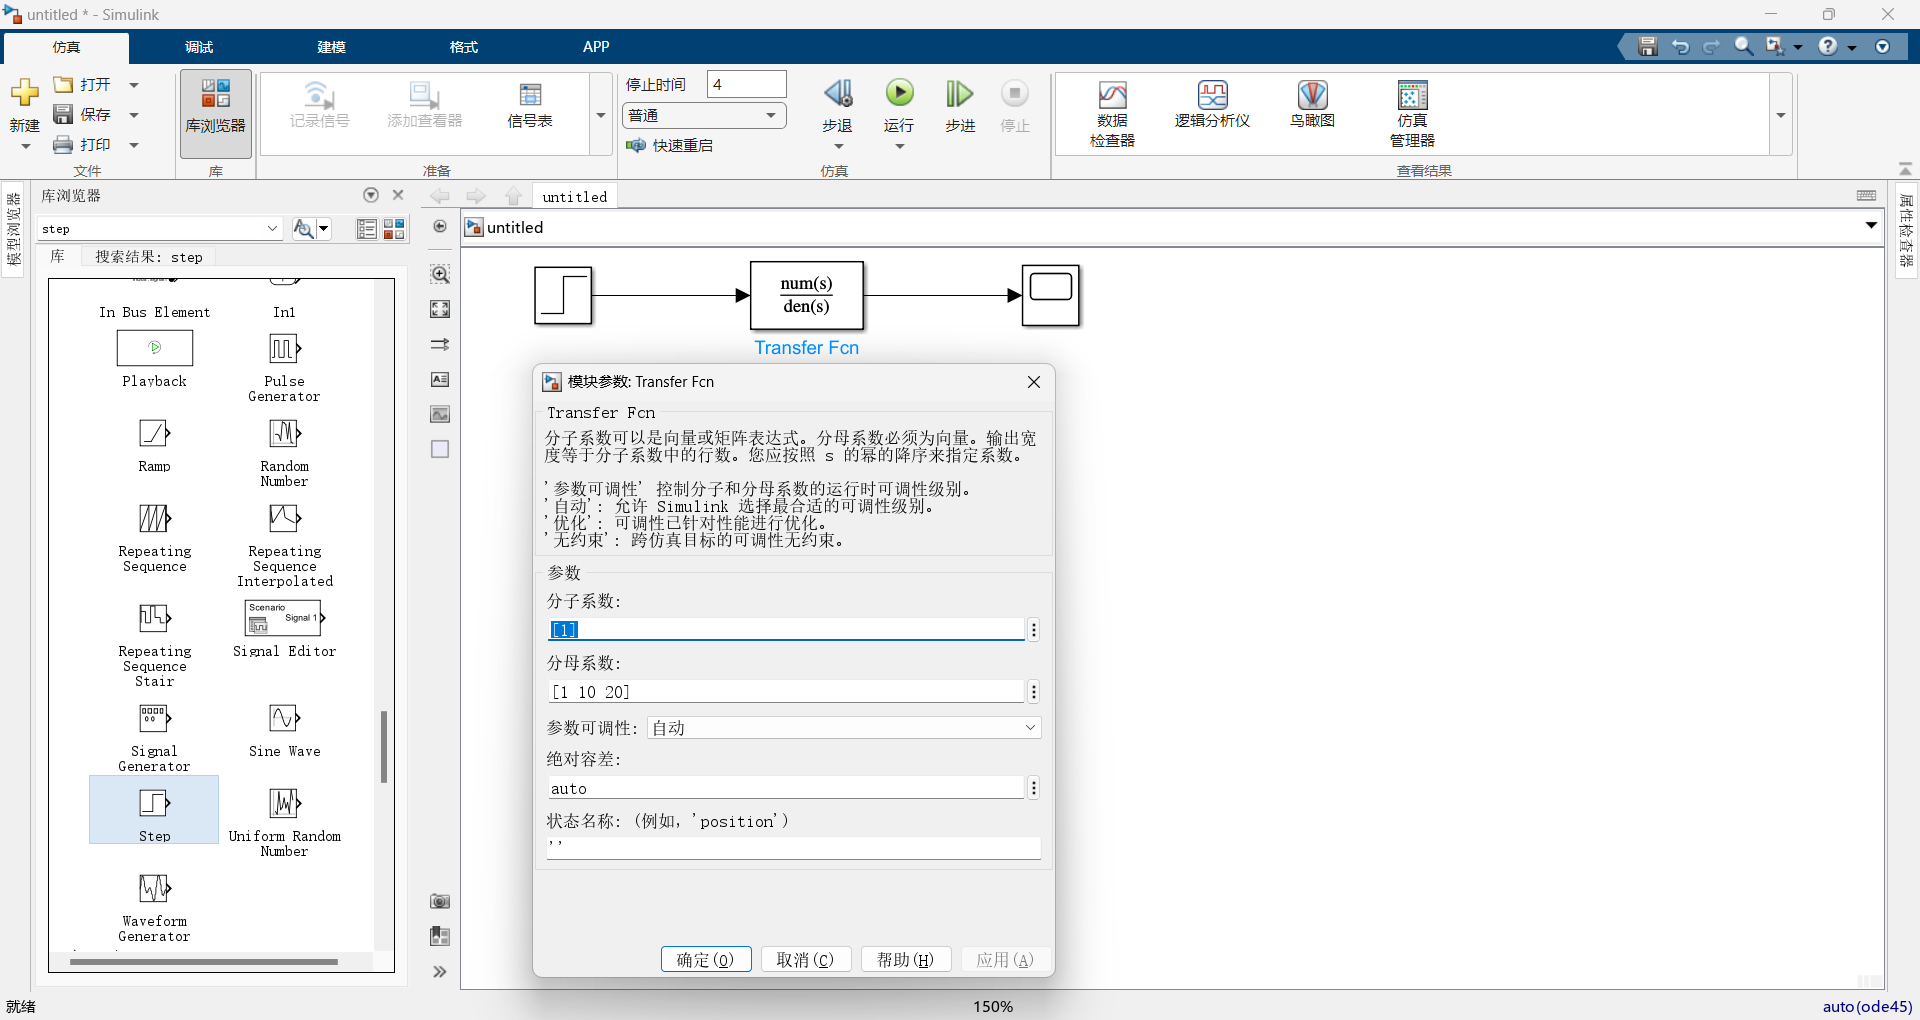Close the 库浏览器 panel
Screen dimensions: 1920x1020
point(398,195)
